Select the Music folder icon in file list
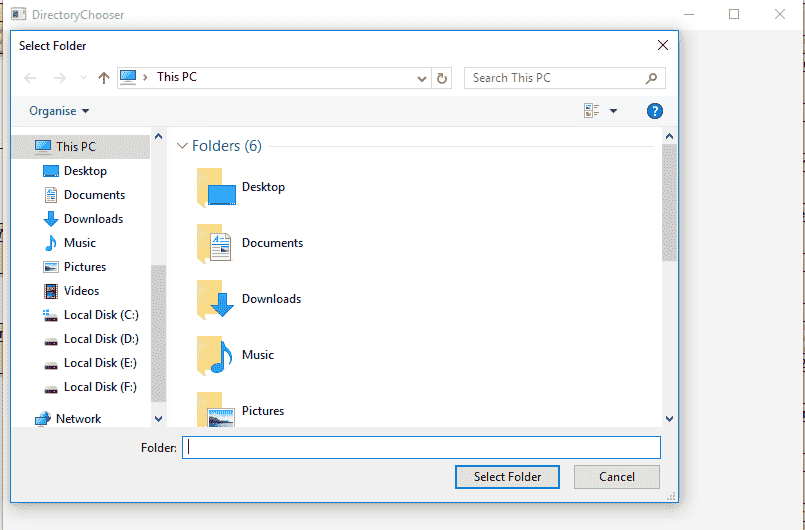This screenshot has height=530, width=805. pos(216,355)
